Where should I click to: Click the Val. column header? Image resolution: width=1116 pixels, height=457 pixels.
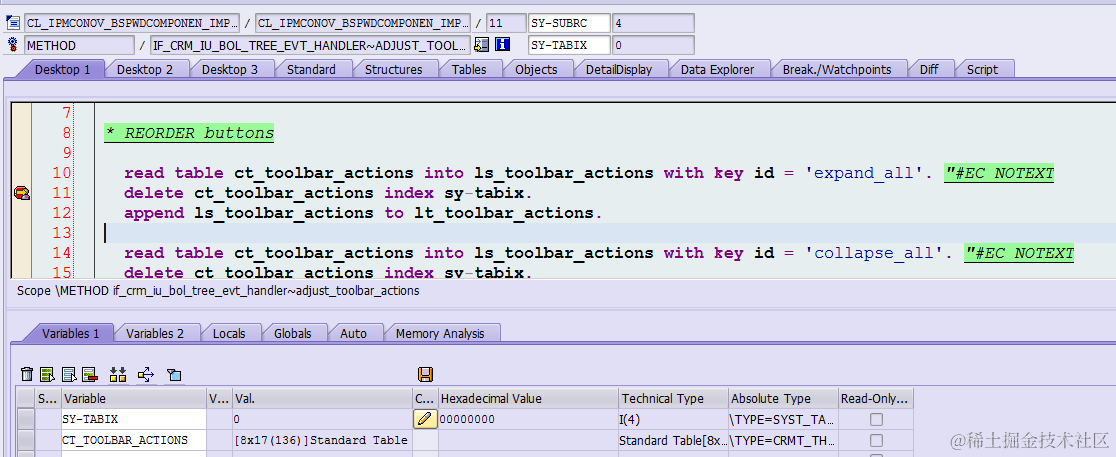[x=322, y=399]
